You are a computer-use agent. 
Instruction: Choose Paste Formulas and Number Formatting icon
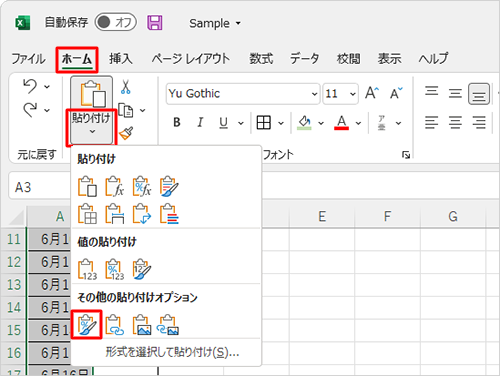point(142,186)
